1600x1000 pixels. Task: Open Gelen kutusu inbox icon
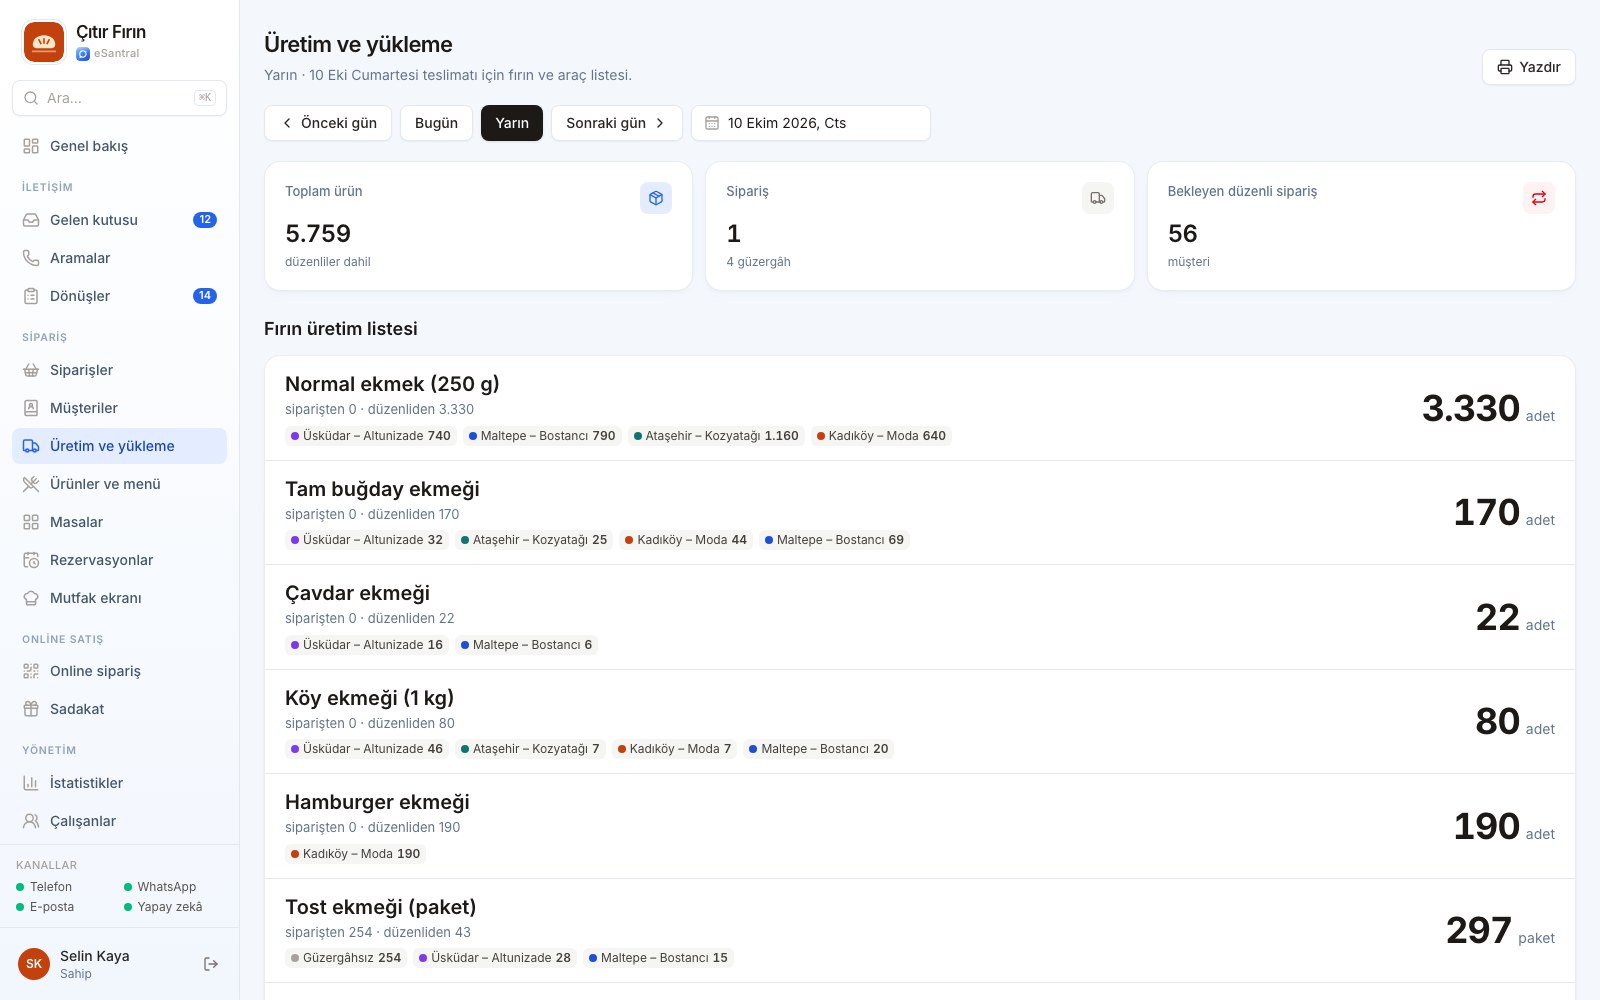[31, 220]
